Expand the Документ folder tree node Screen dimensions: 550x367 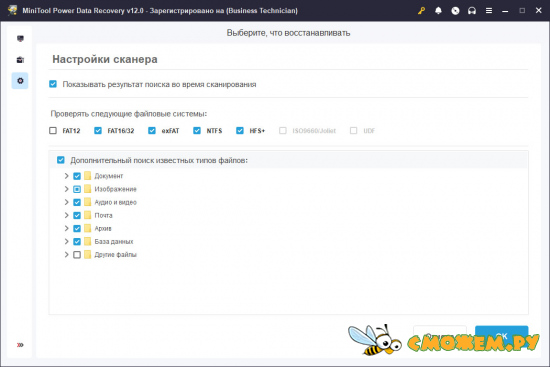(66, 176)
